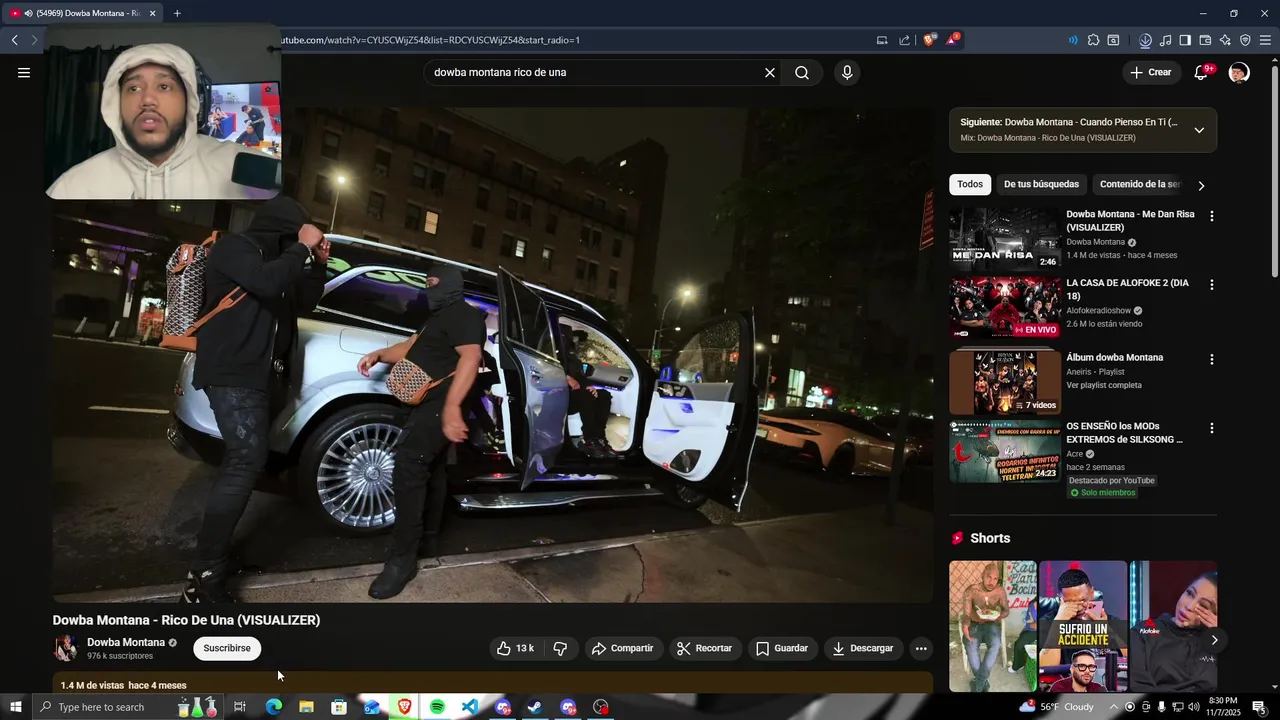This screenshot has width=1280, height=720.
Task: Open Me Dan Risa video thumbnail
Action: click(x=1005, y=239)
